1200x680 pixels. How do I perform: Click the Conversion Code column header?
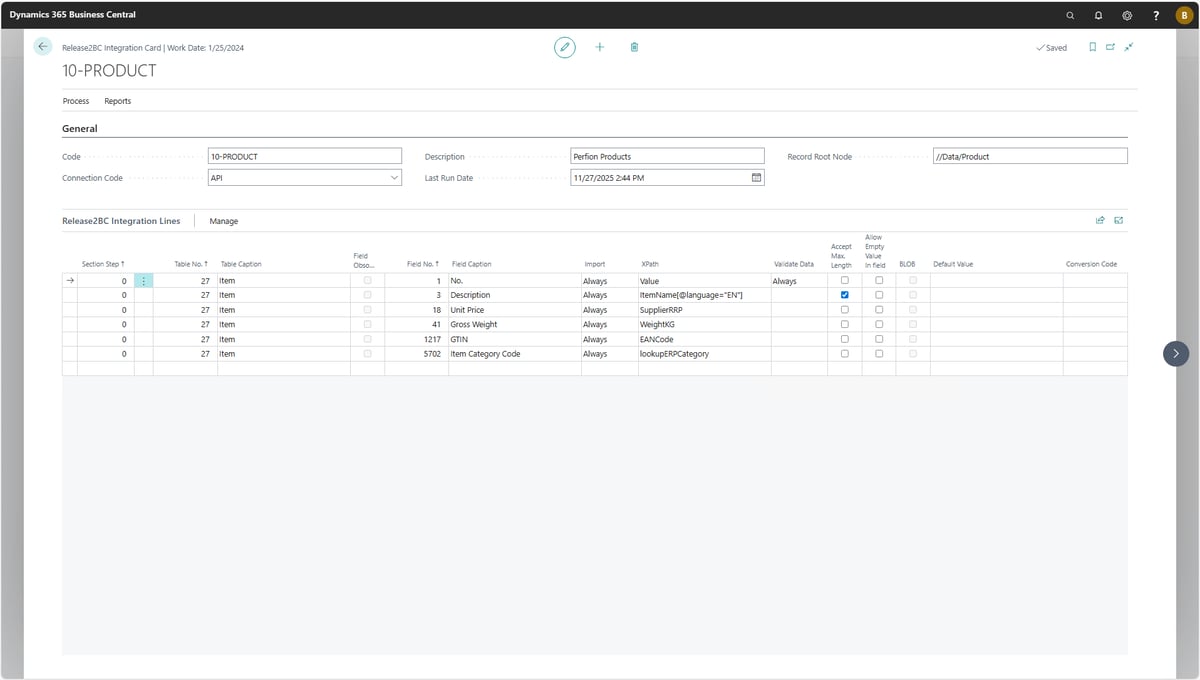pyautogui.click(x=1091, y=264)
